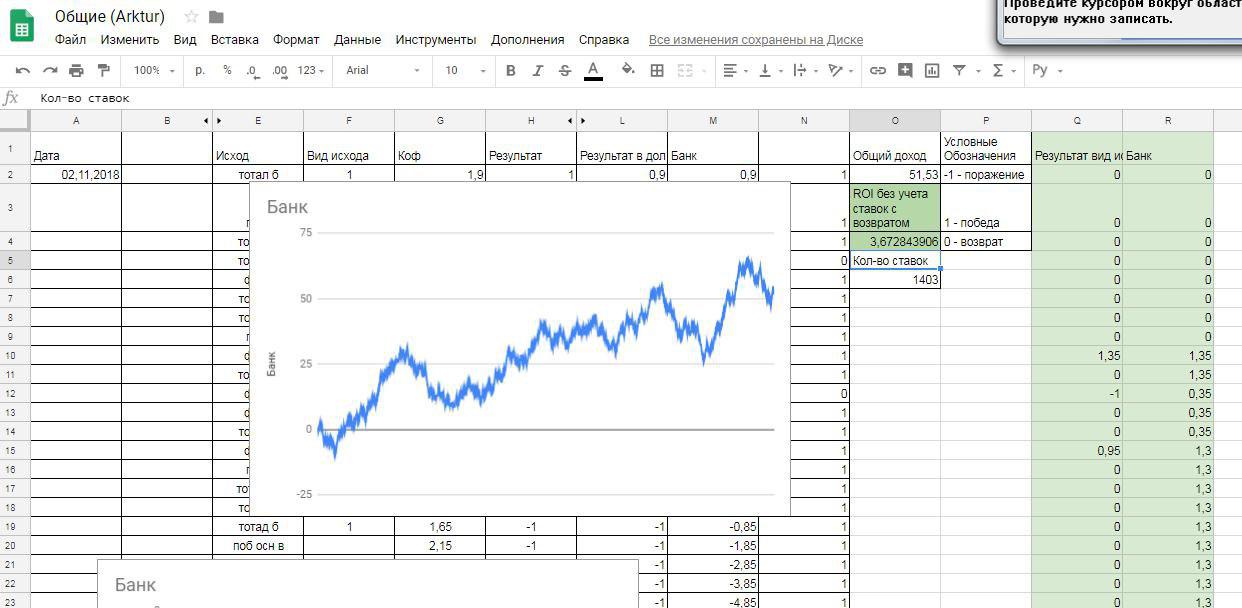The image size is (1242, 608).
Task: Click the currency format button
Action: click(x=200, y=71)
